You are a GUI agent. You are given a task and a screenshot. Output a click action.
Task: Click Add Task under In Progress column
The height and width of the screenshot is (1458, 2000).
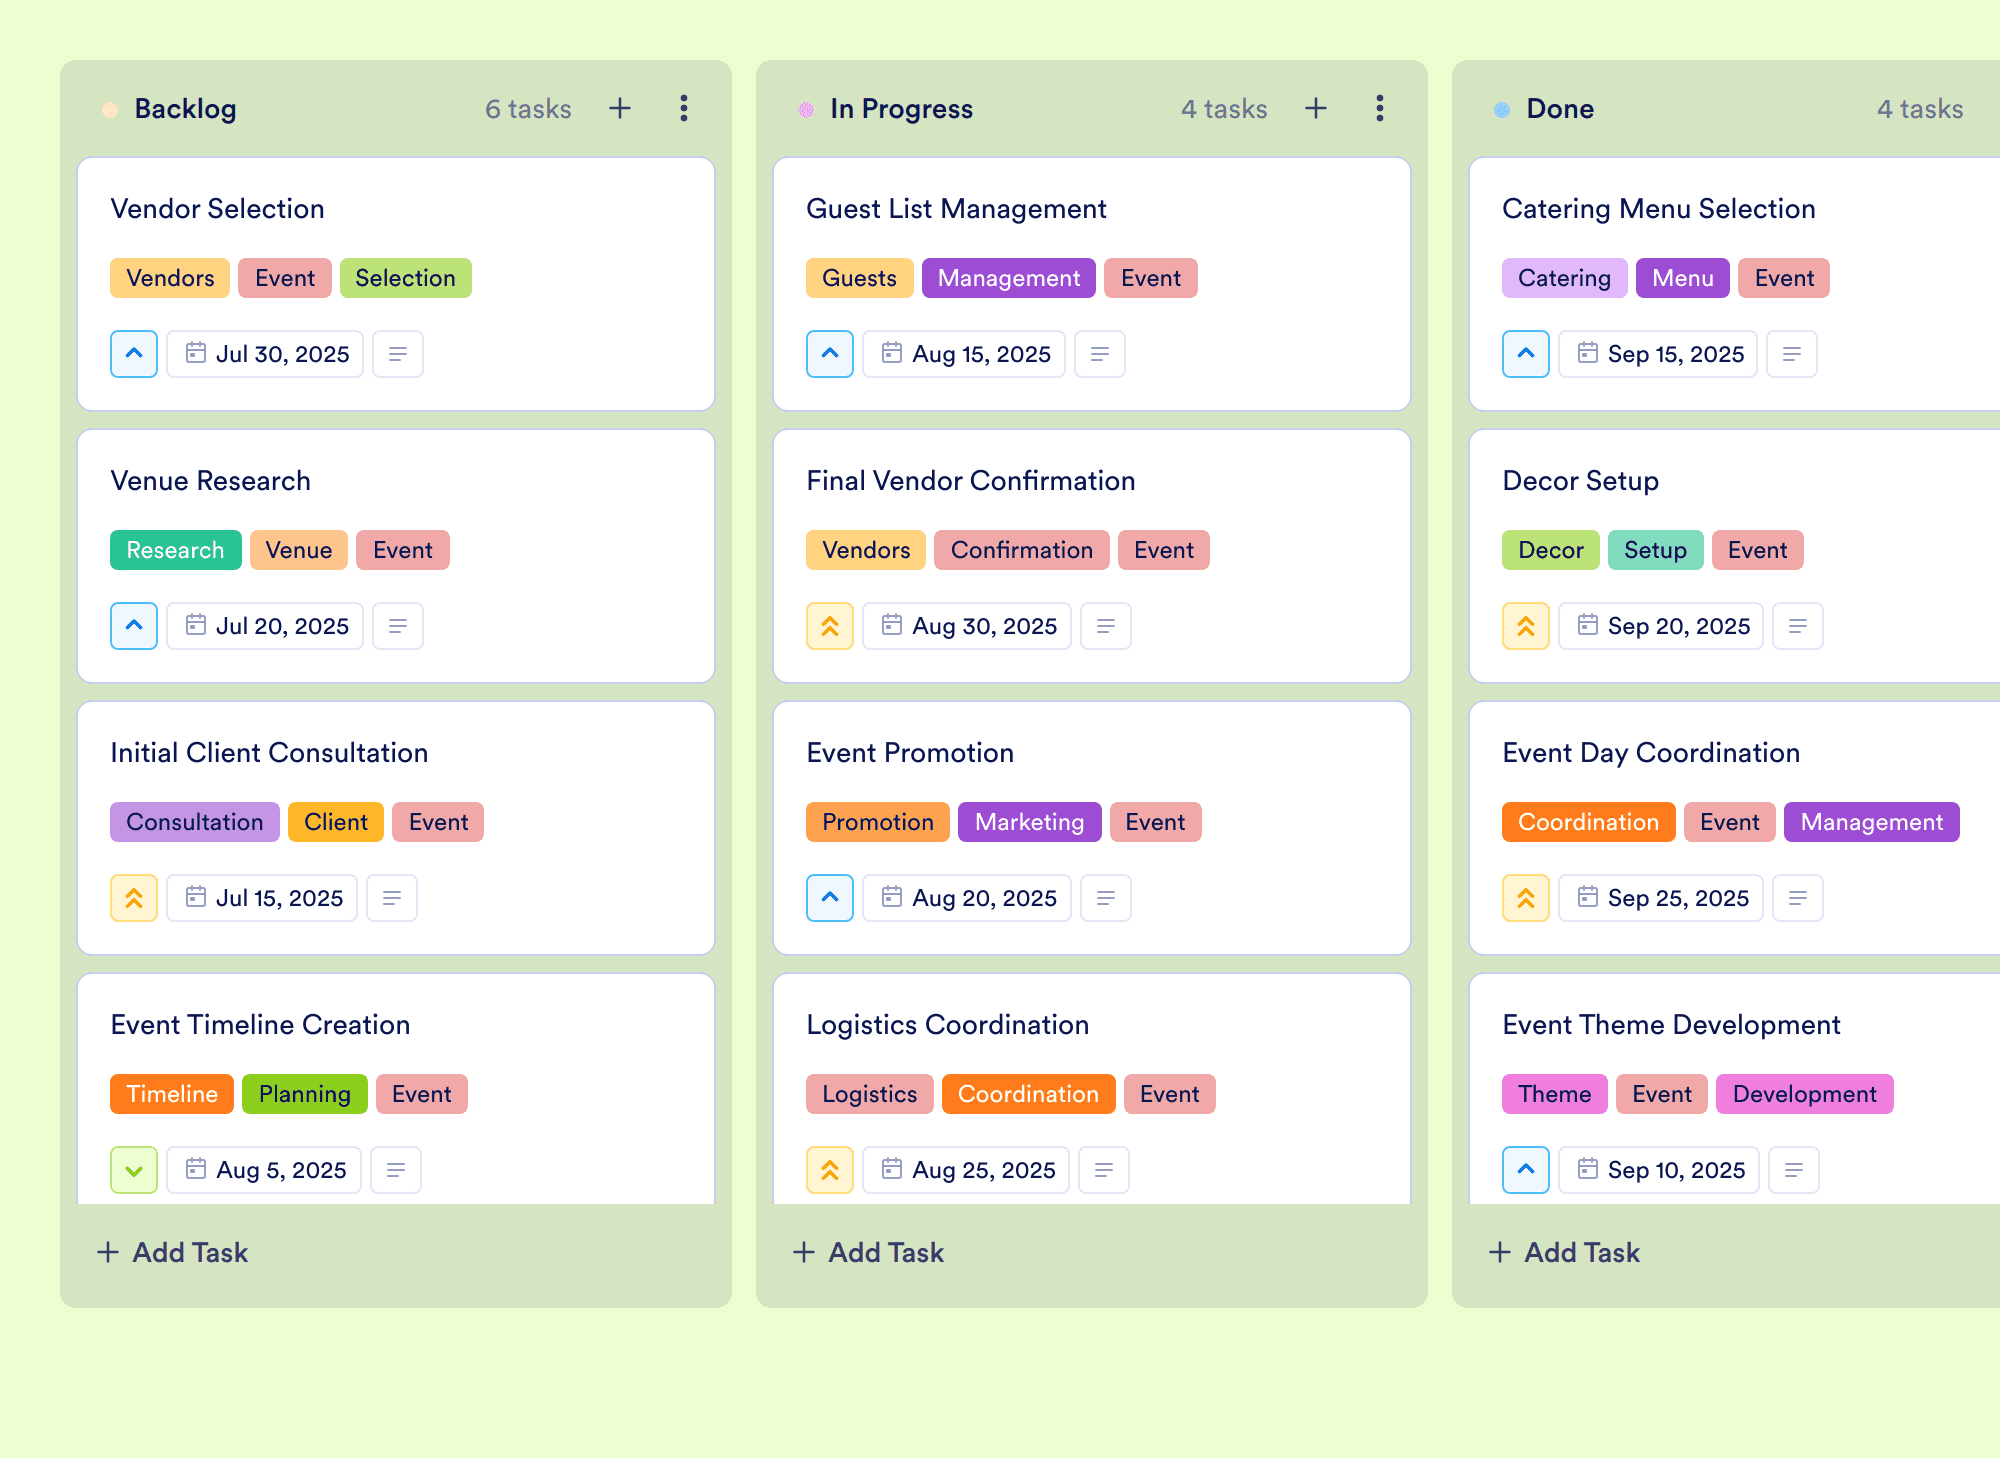[x=868, y=1252]
